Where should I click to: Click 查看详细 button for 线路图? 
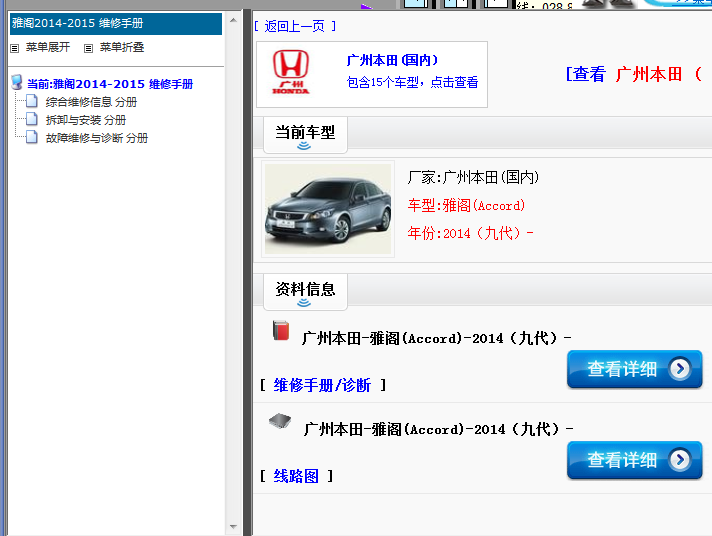[x=634, y=460]
